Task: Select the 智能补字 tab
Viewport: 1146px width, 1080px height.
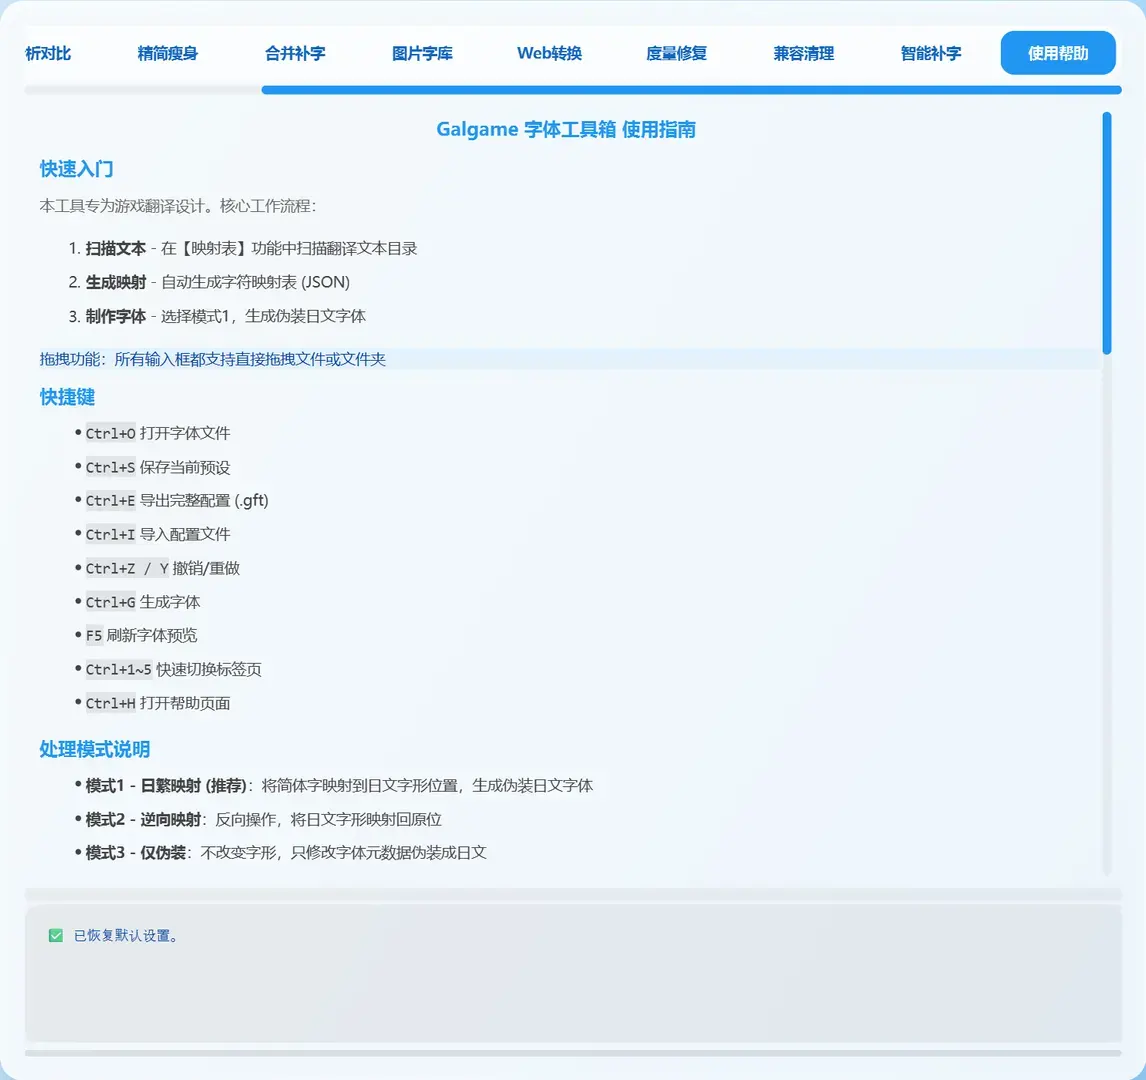Action: click(930, 53)
